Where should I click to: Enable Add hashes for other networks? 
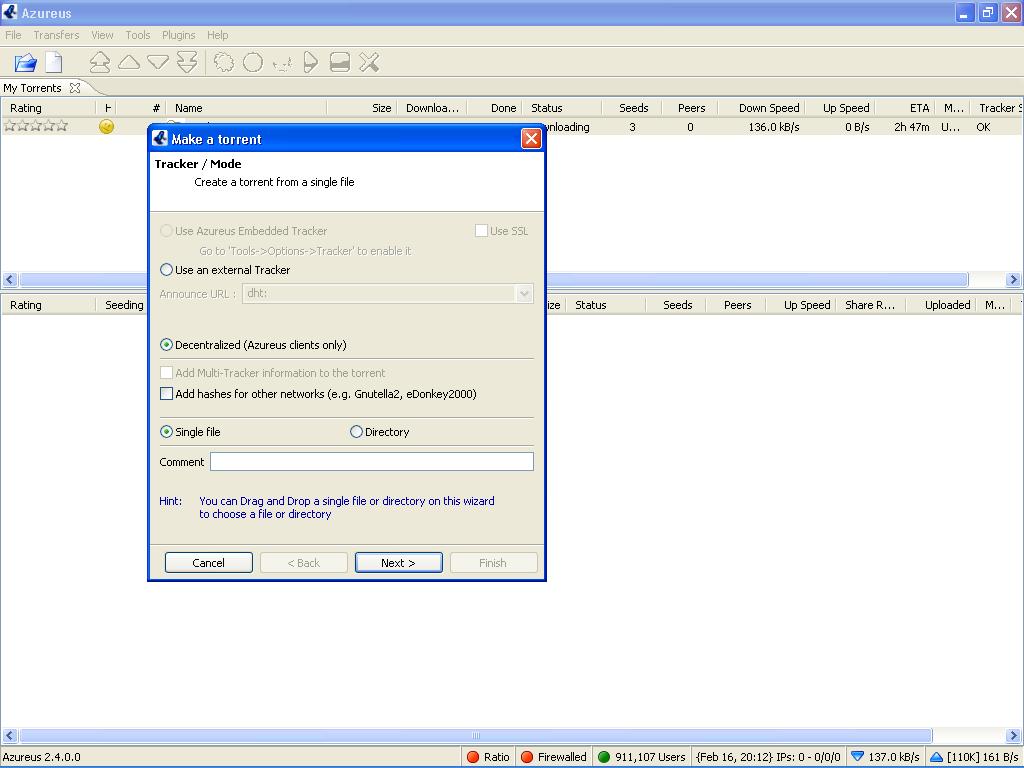pyautogui.click(x=167, y=394)
